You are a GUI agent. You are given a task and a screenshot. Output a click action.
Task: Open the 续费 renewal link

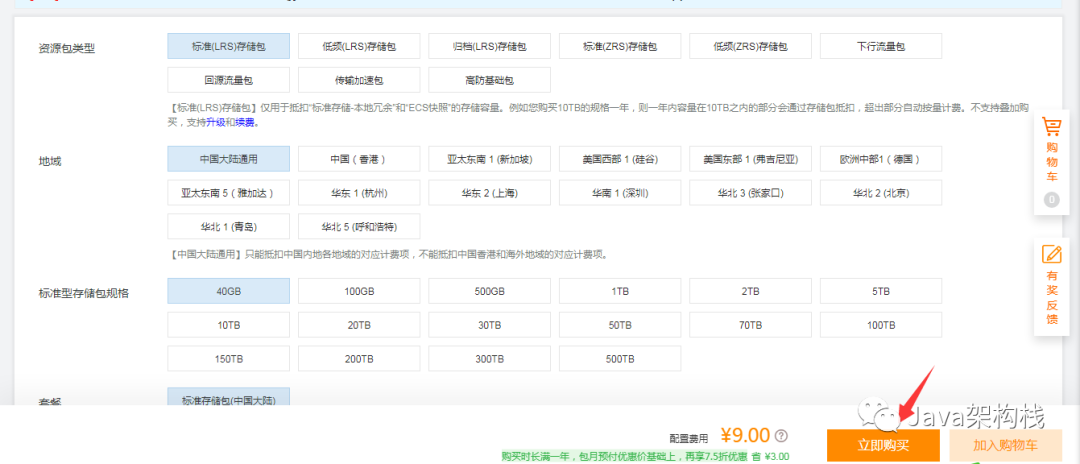pyautogui.click(x=244, y=123)
